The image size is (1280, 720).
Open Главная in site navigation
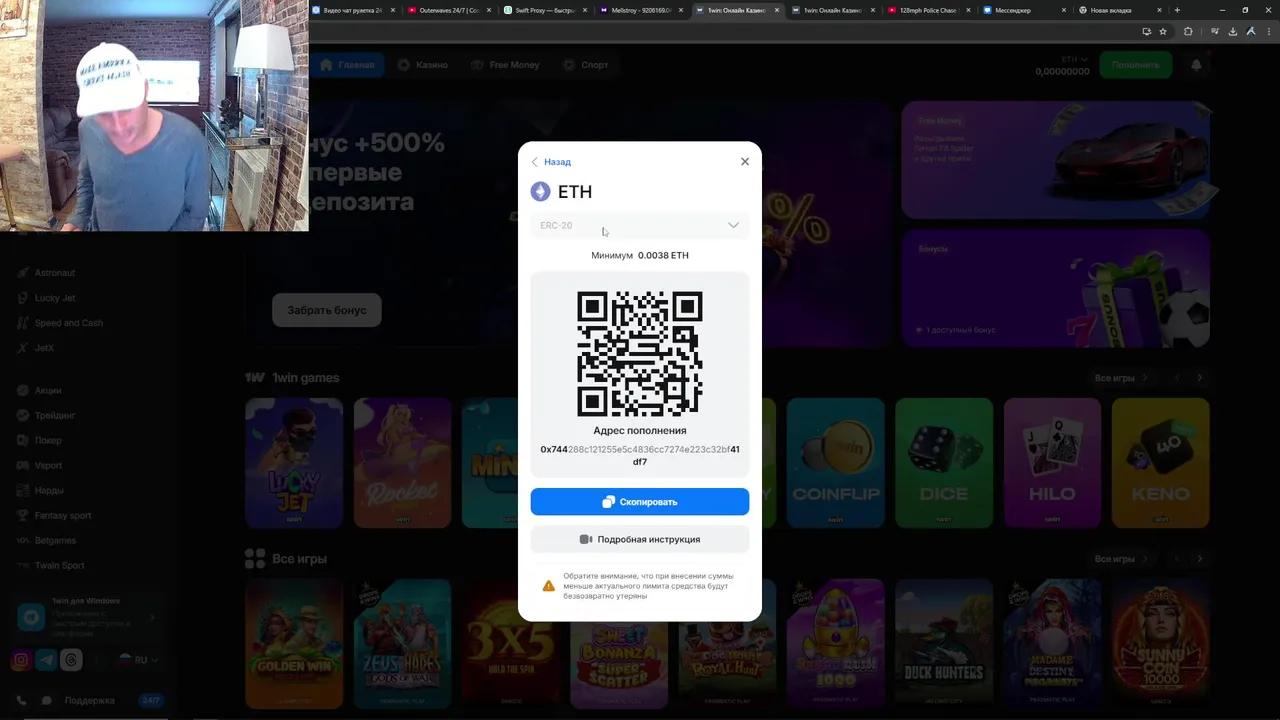[347, 65]
